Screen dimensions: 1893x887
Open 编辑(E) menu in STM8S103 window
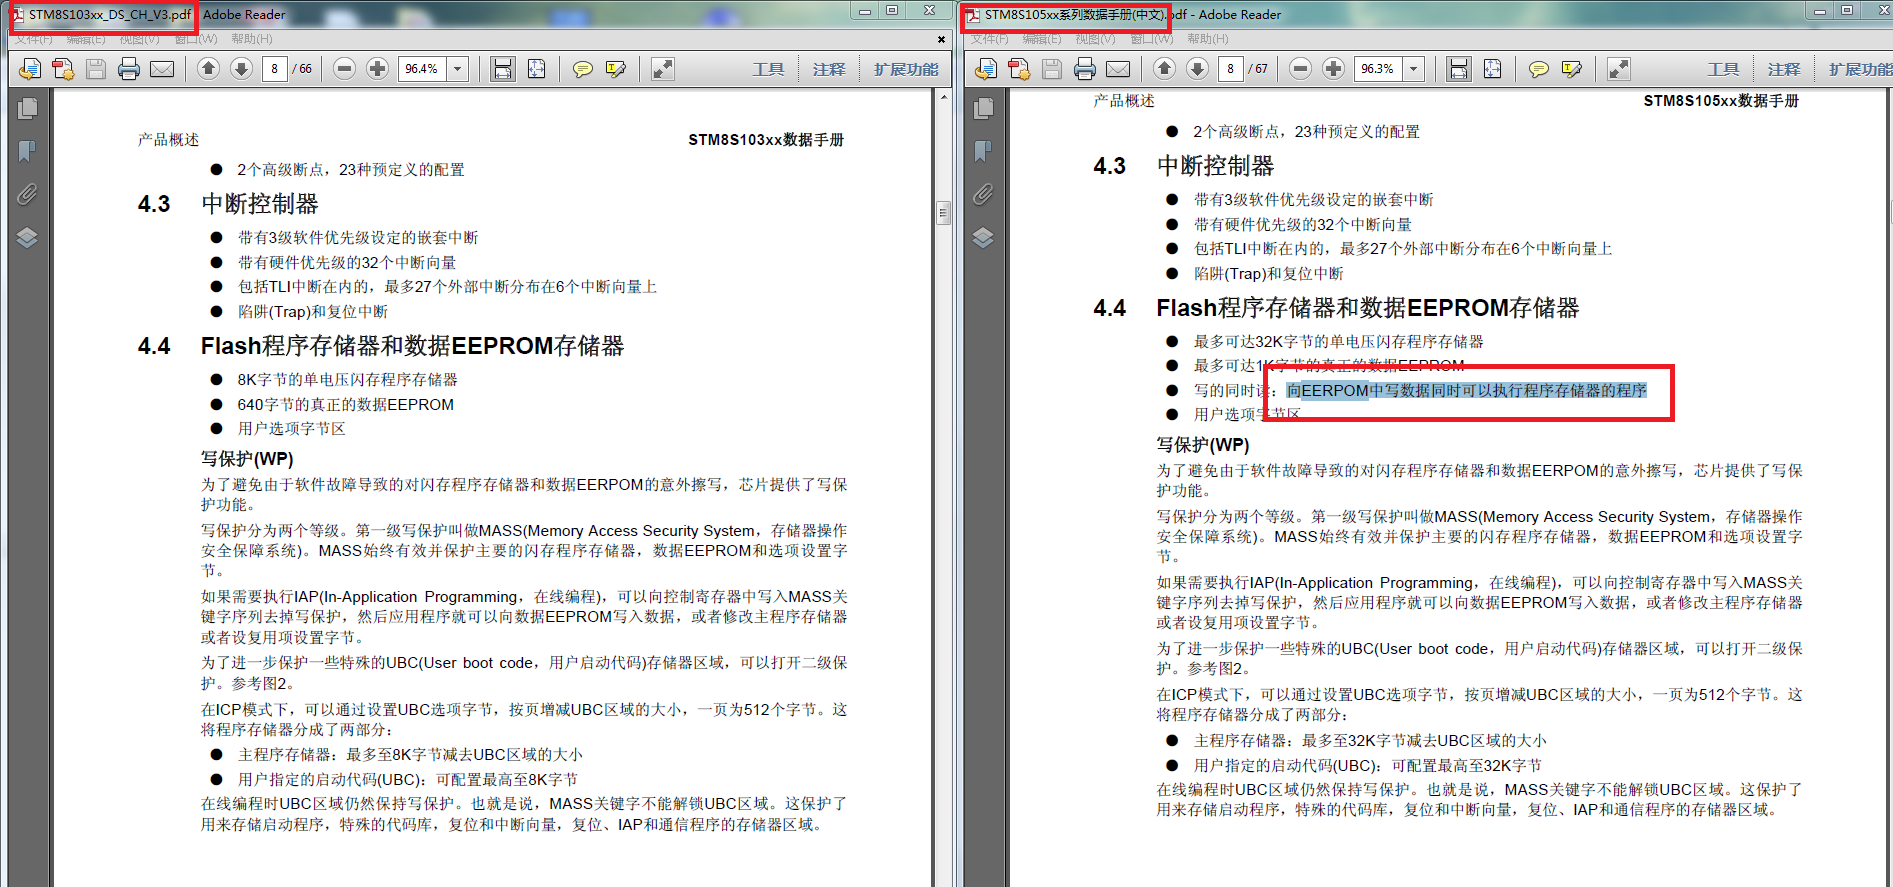pos(86,39)
